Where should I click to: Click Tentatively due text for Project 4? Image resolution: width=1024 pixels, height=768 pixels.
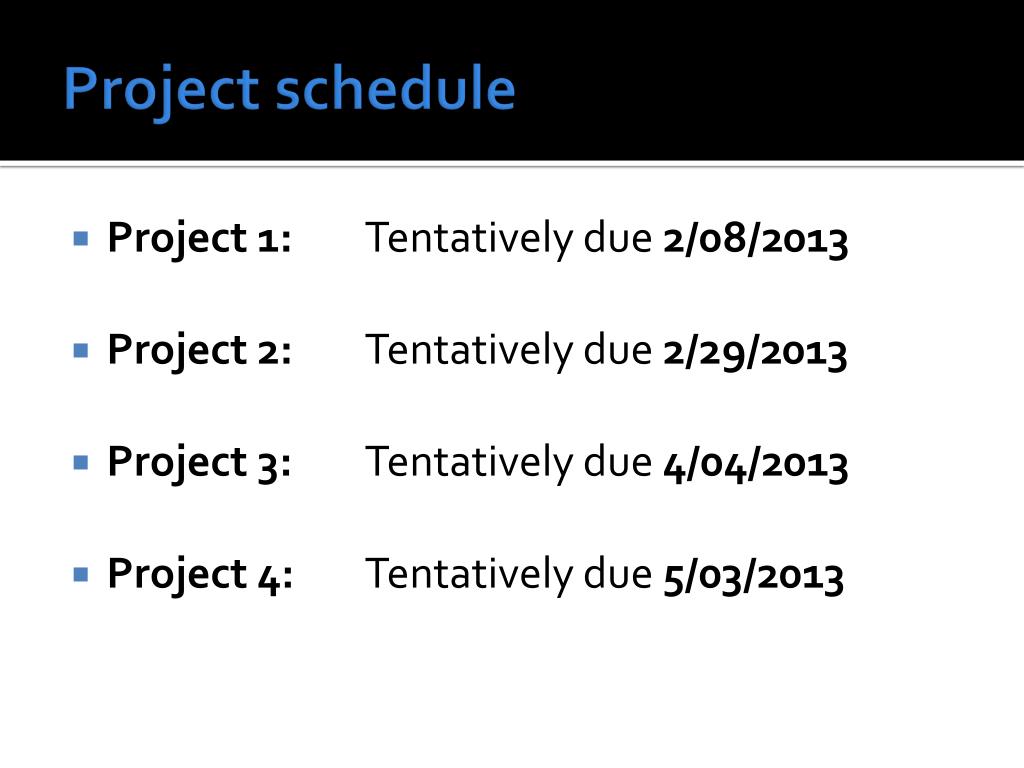point(508,576)
